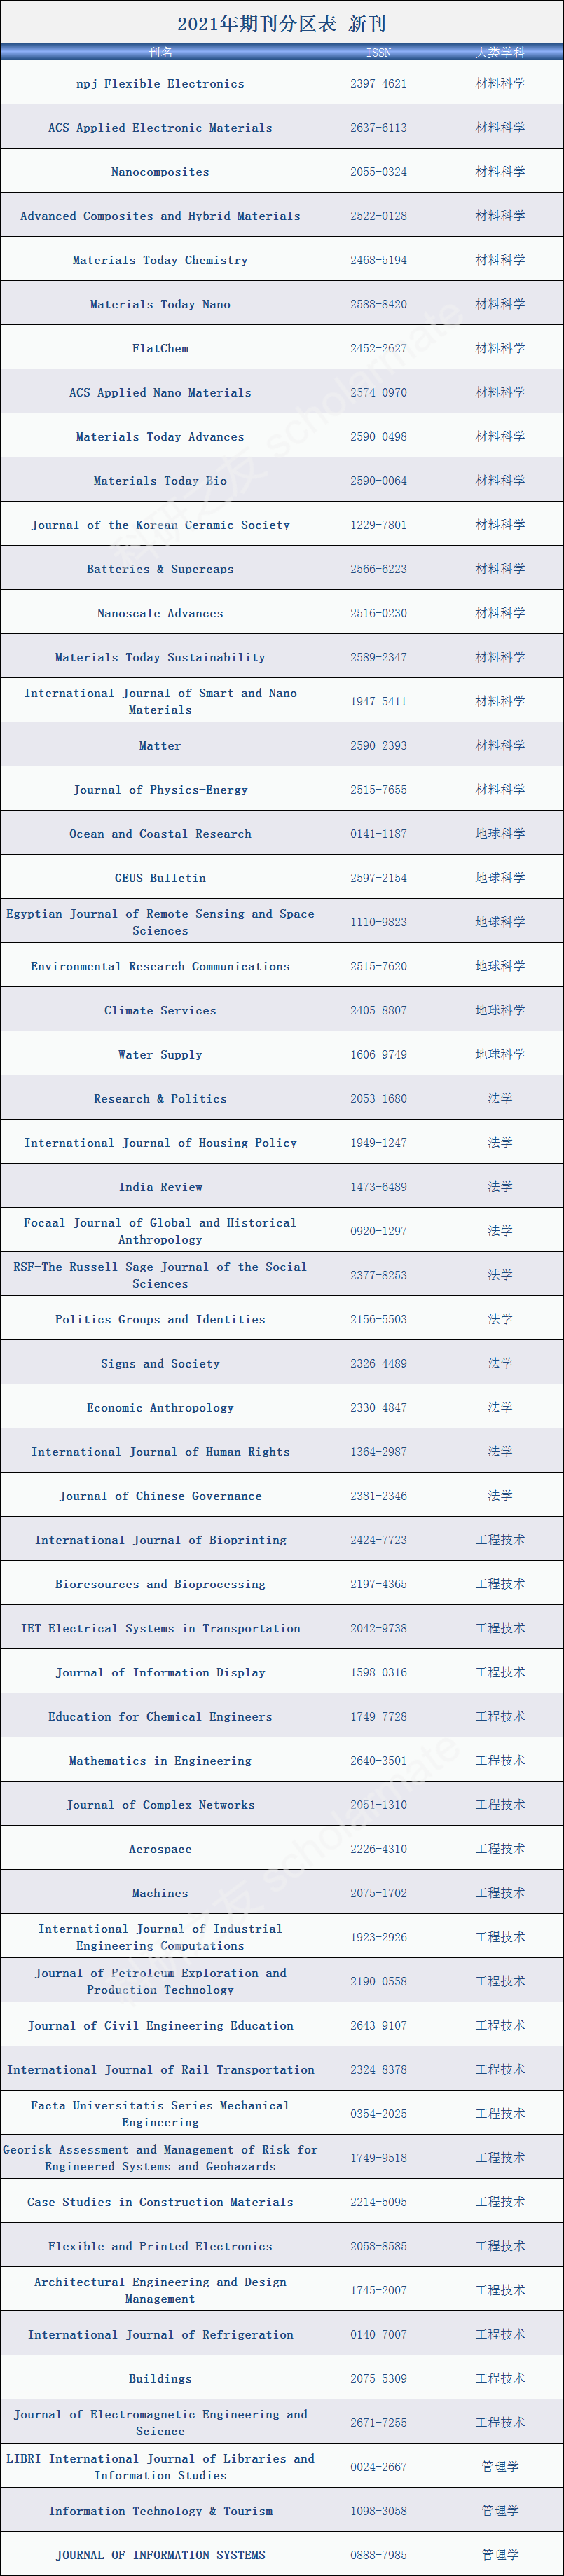The image size is (564, 2576).
Task: Click the ISSN 2075-1702 of Machines
Action: pos(378,1893)
